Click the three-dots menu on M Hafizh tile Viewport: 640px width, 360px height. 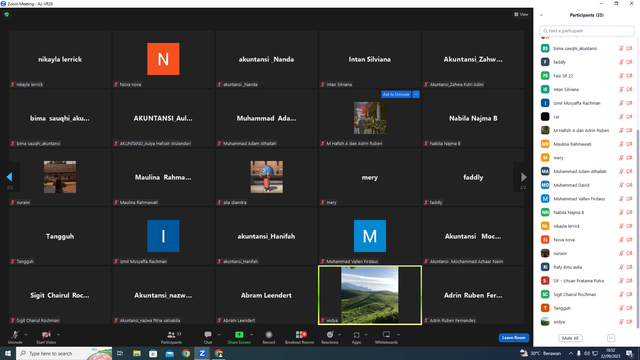(x=416, y=94)
